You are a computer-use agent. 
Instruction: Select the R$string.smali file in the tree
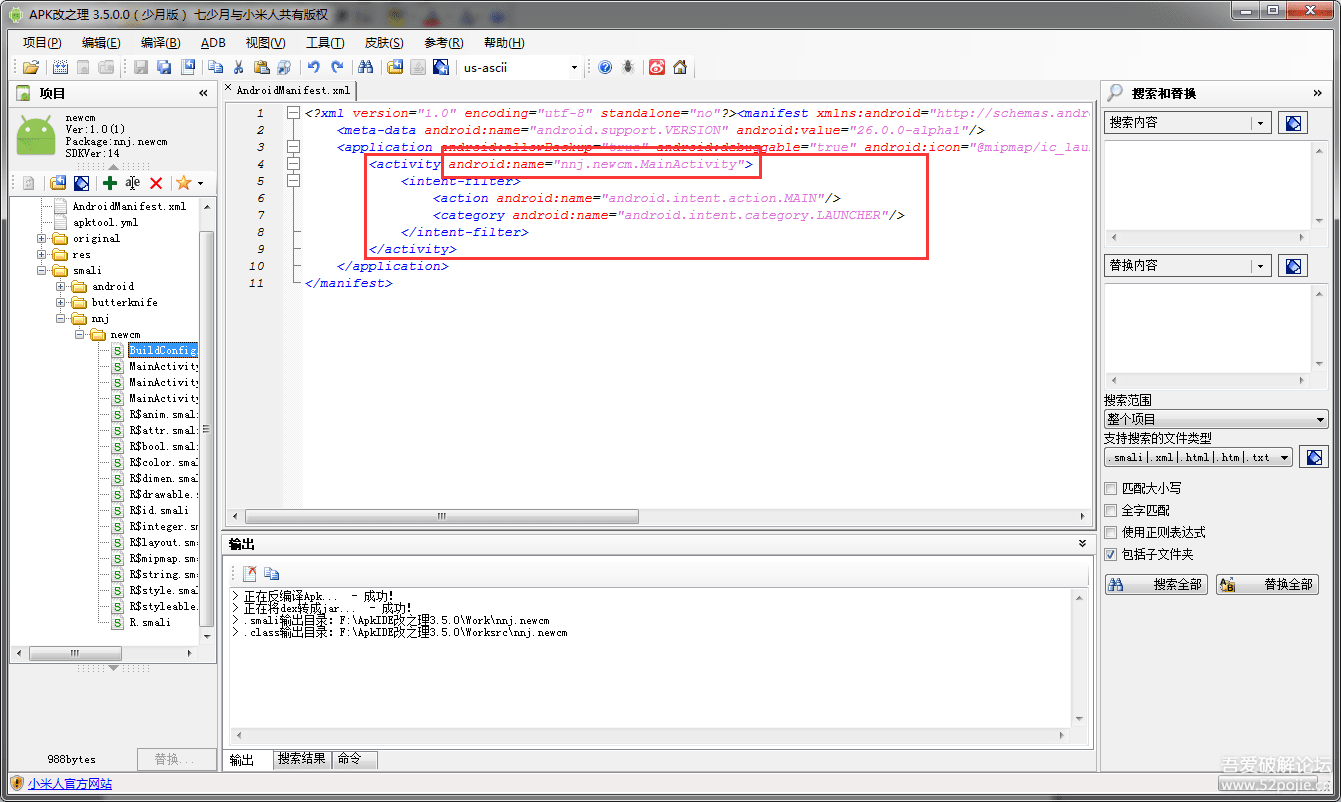coord(163,575)
